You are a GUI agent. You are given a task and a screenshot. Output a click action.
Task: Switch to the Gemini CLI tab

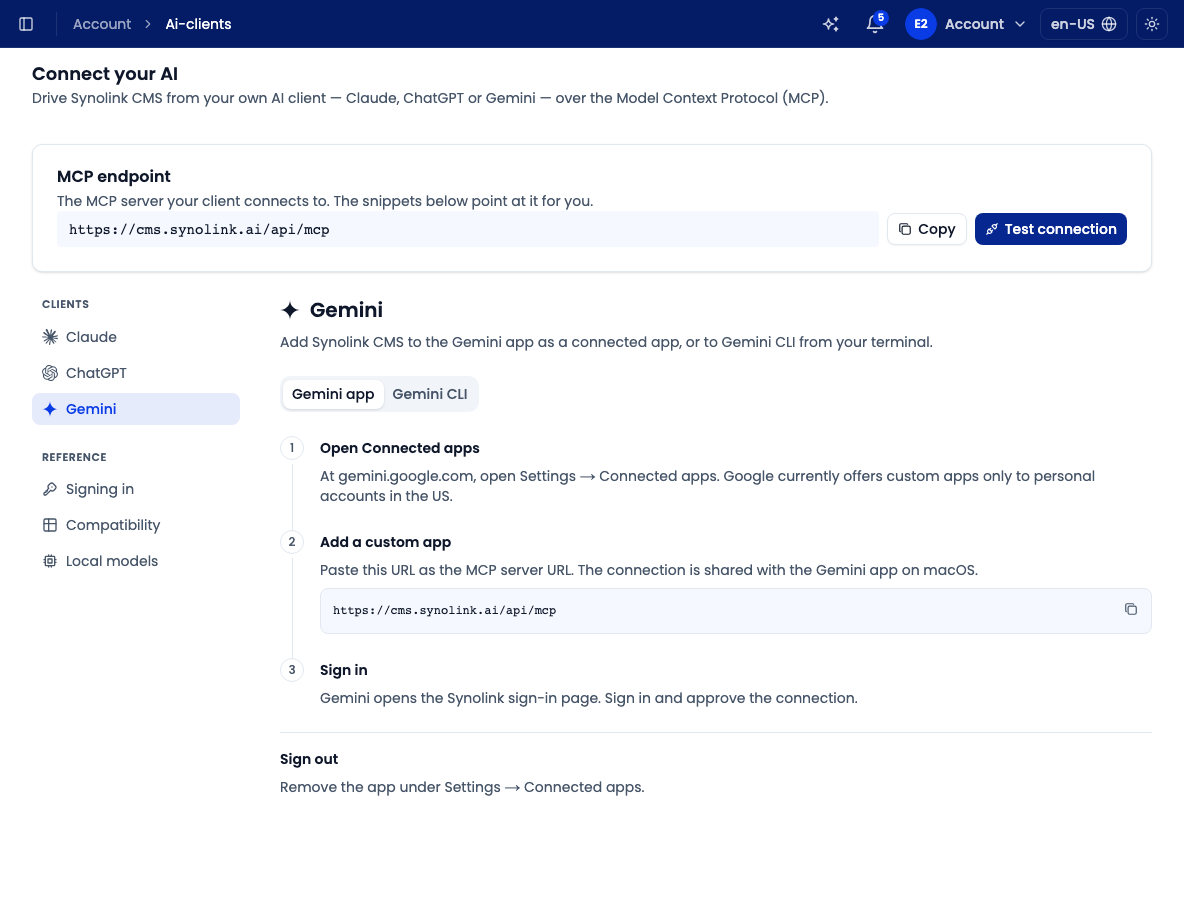coord(430,394)
